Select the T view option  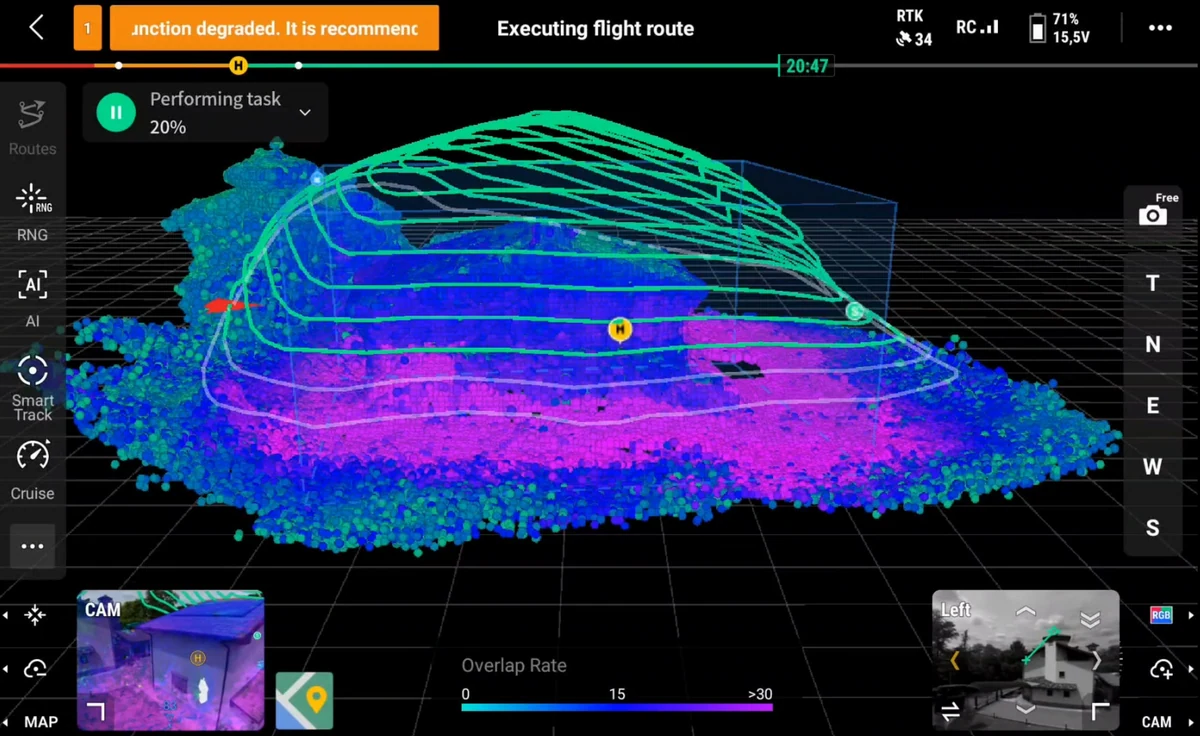[x=1153, y=283]
